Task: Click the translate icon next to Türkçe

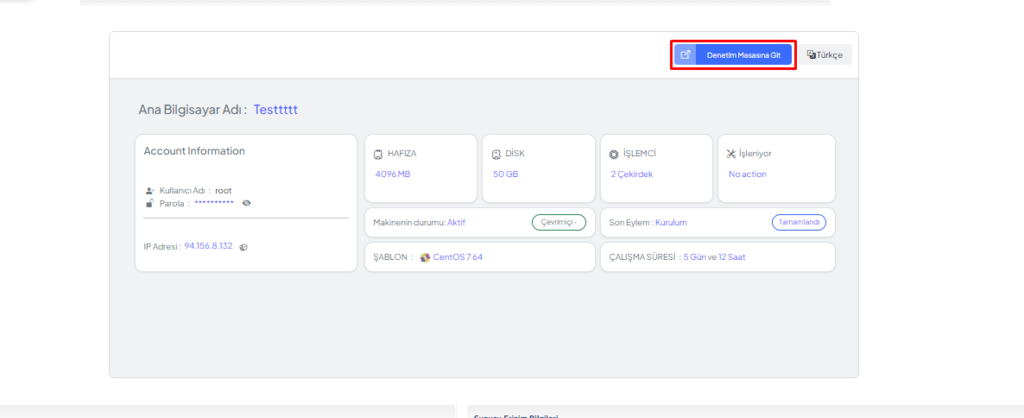Action: tap(811, 55)
